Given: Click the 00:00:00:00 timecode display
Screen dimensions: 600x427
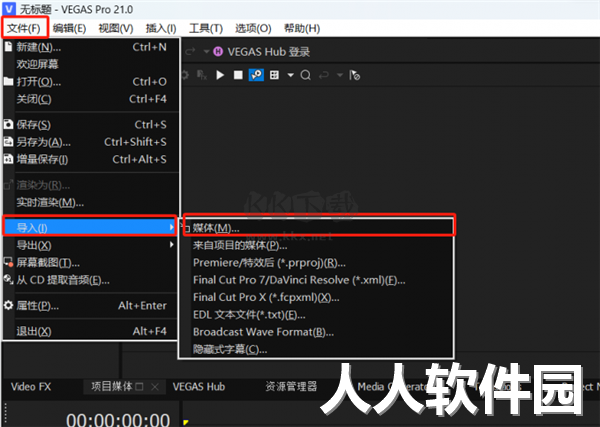Looking at the screenshot, I should pyautogui.click(x=118, y=420).
